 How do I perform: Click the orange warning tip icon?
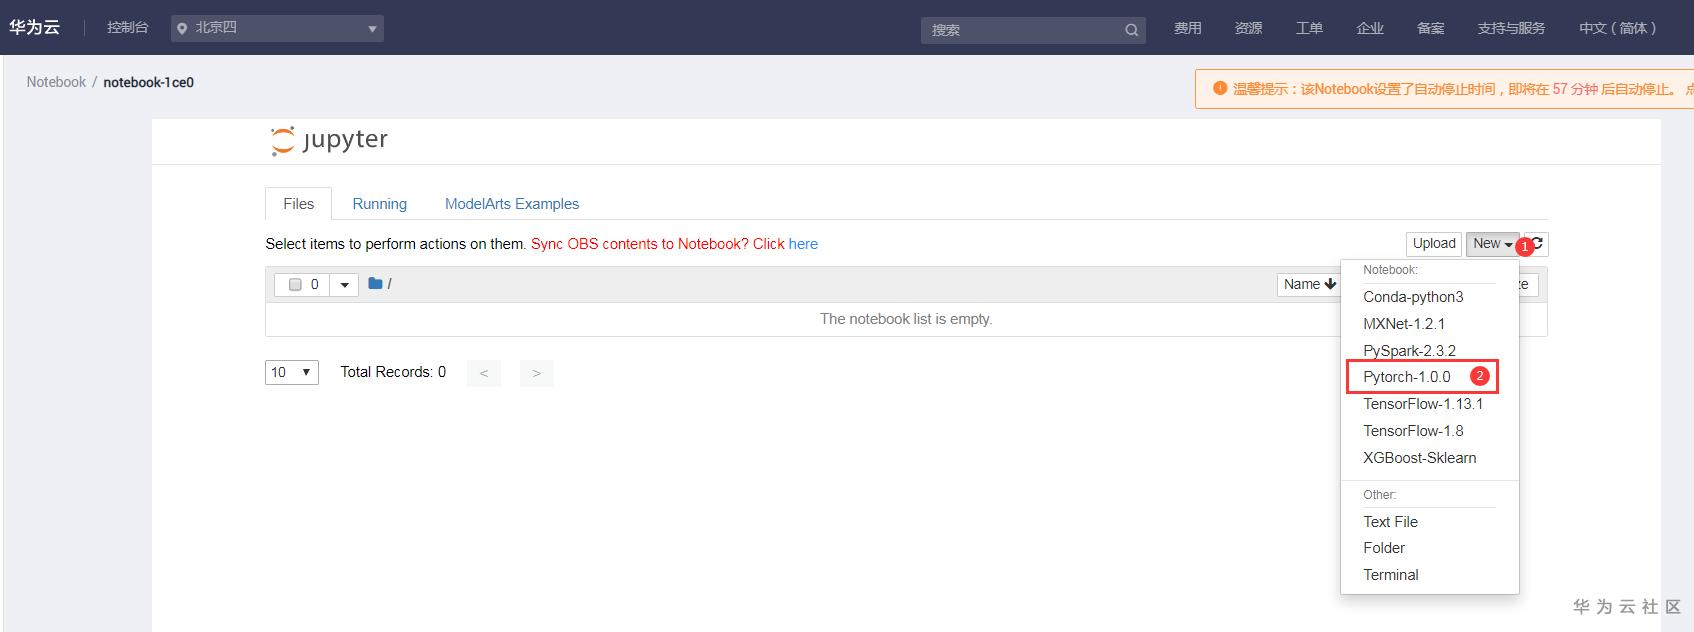point(1219,88)
